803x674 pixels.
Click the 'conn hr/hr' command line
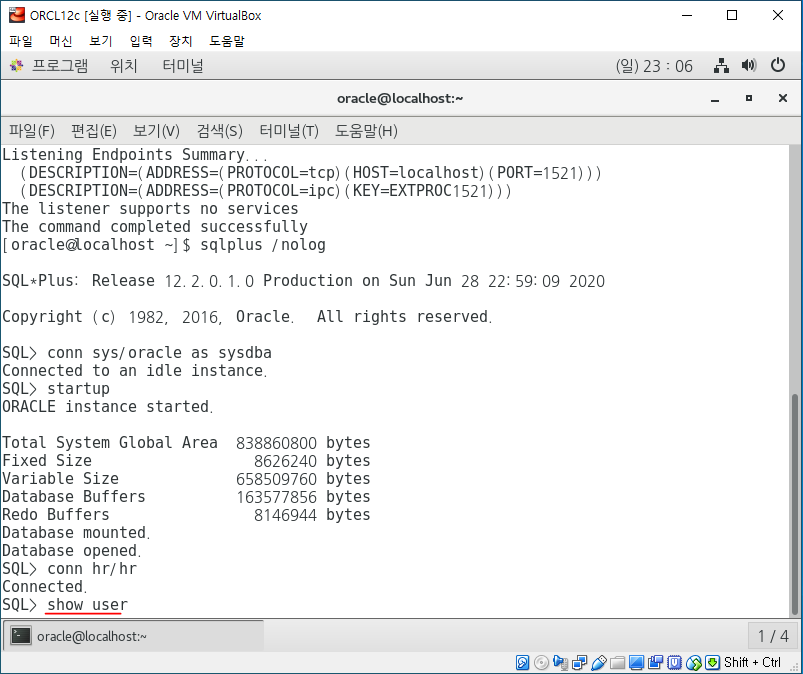click(x=70, y=568)
